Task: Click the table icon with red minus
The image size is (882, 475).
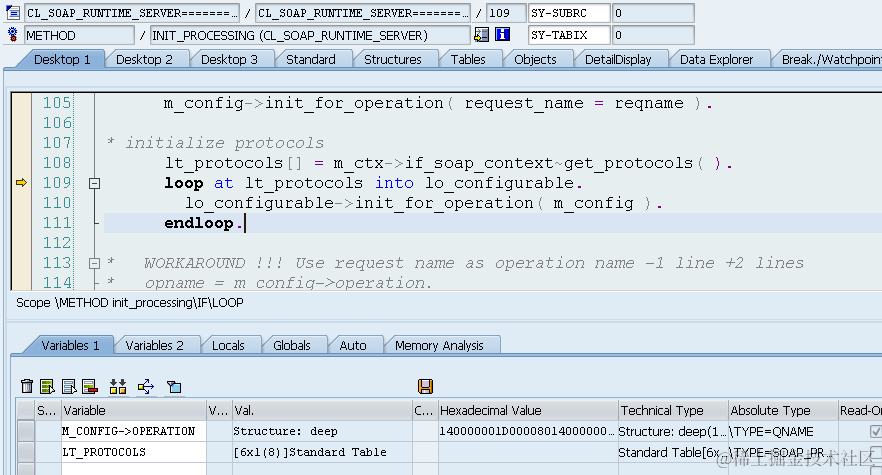Action: pos(90,386)
